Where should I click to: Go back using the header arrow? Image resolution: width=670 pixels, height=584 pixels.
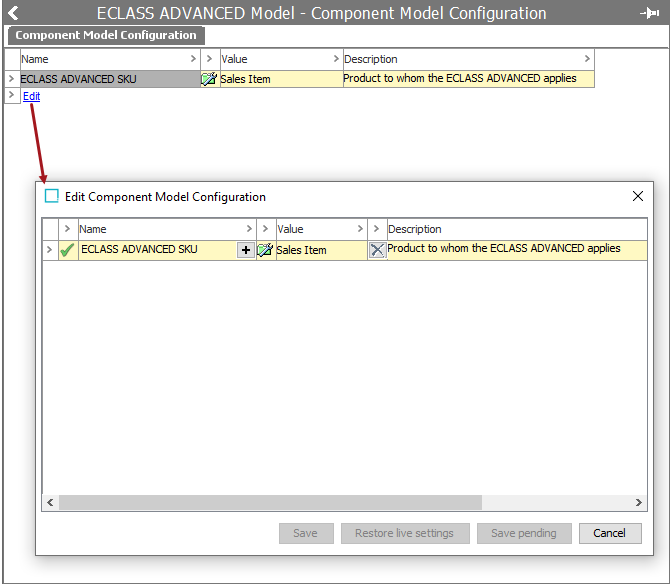[x=14, y=13]
